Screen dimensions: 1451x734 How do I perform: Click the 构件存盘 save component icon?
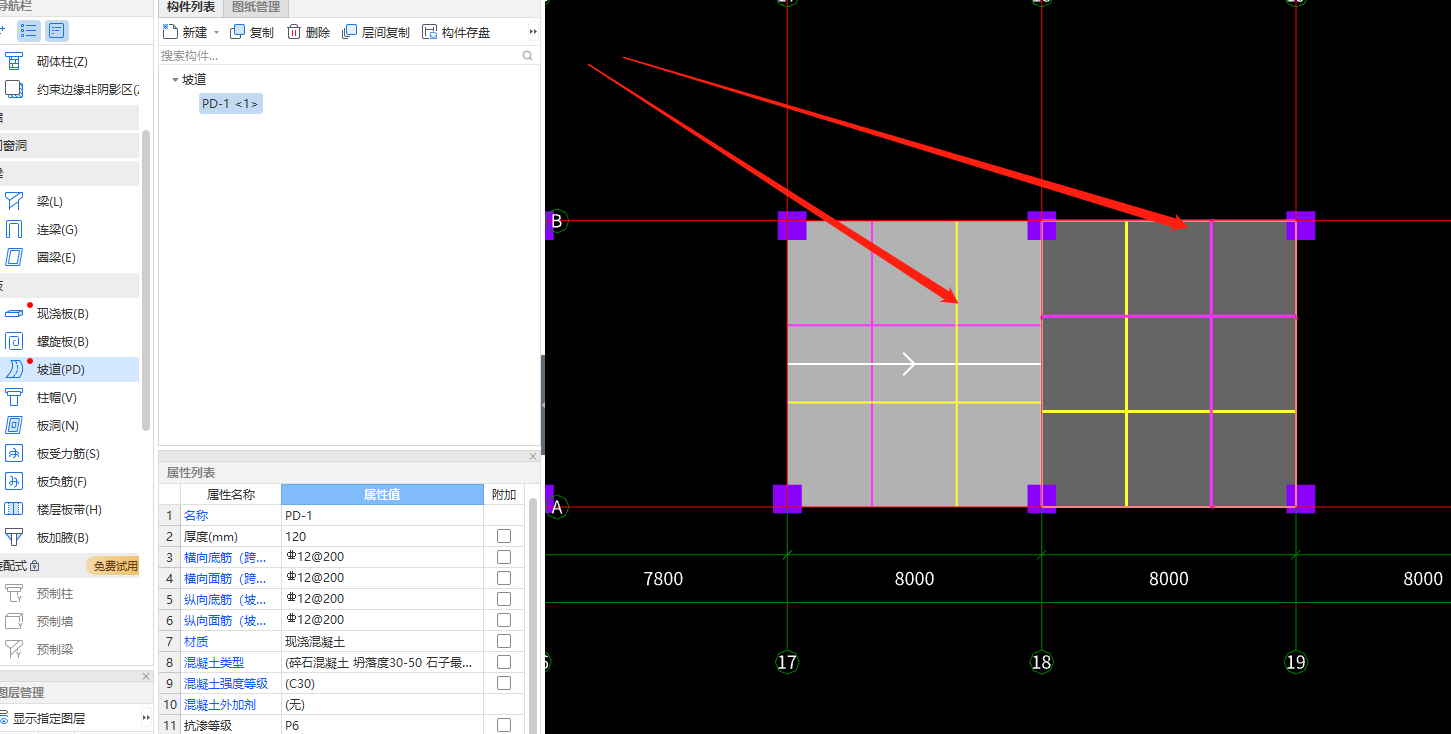[430, 32]
